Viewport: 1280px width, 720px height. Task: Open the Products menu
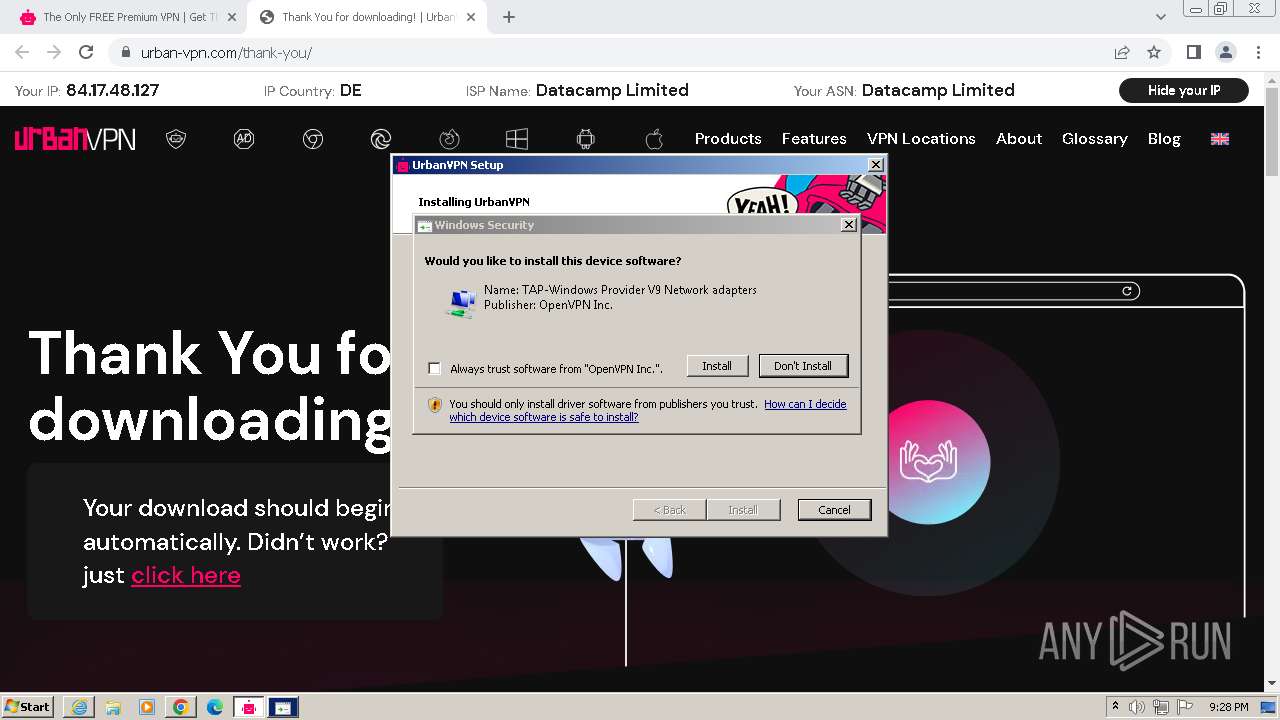coord(728,139)
